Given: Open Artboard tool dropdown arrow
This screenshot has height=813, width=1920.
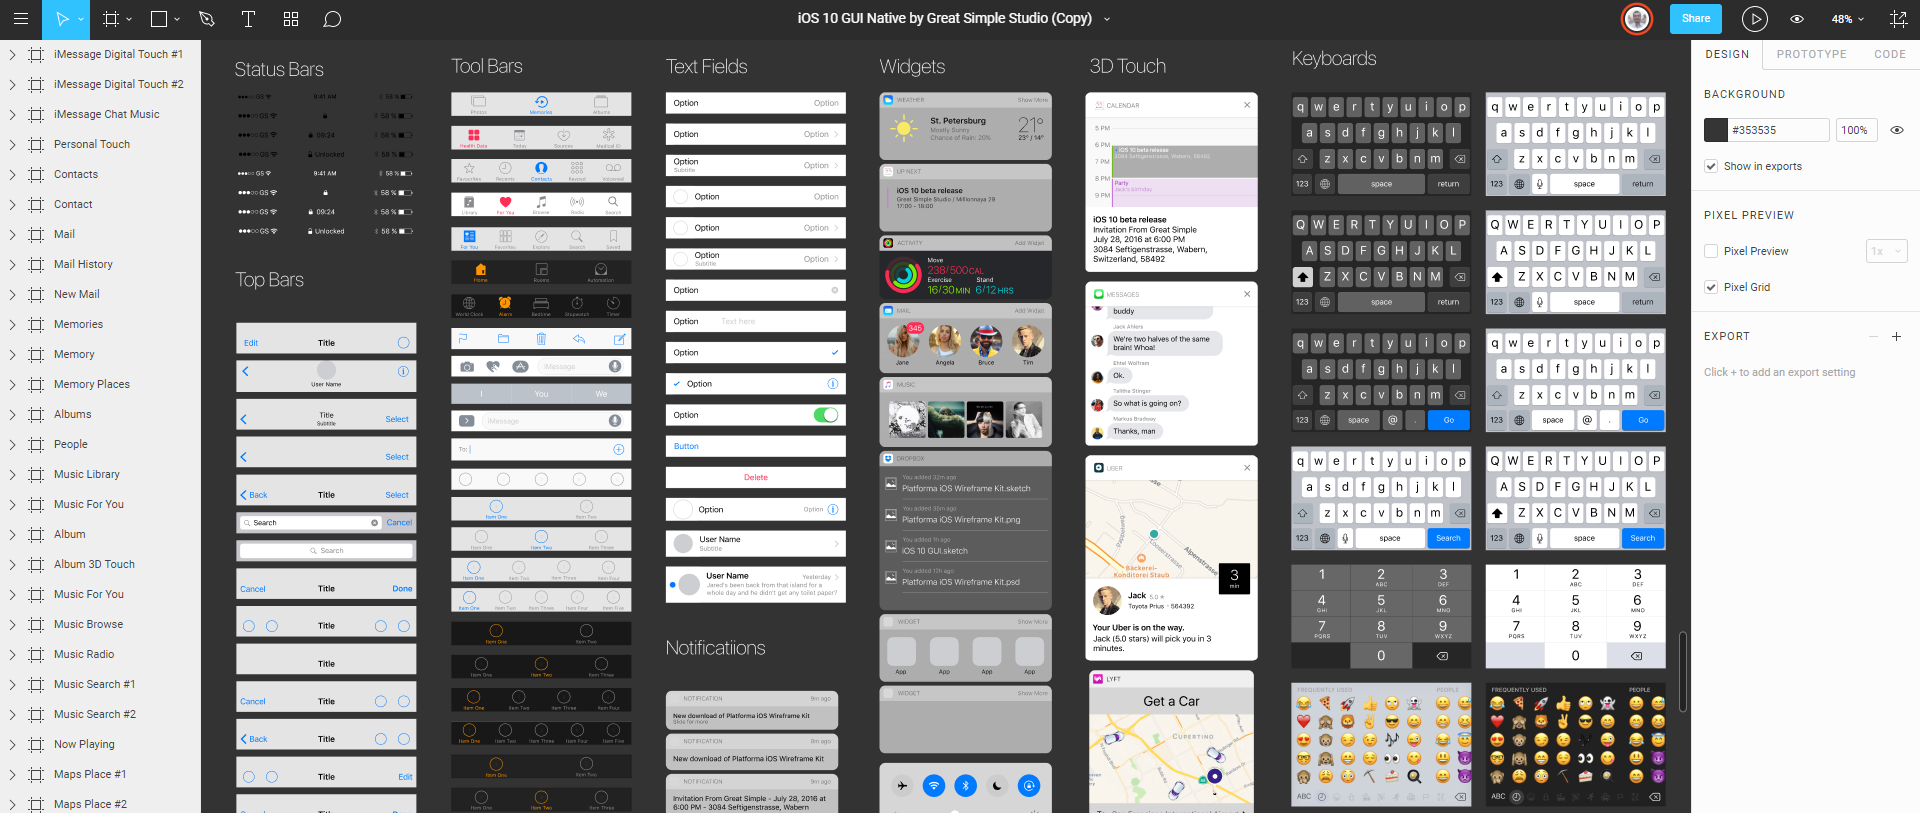Looking at the screenshot, I should point(130,19).
